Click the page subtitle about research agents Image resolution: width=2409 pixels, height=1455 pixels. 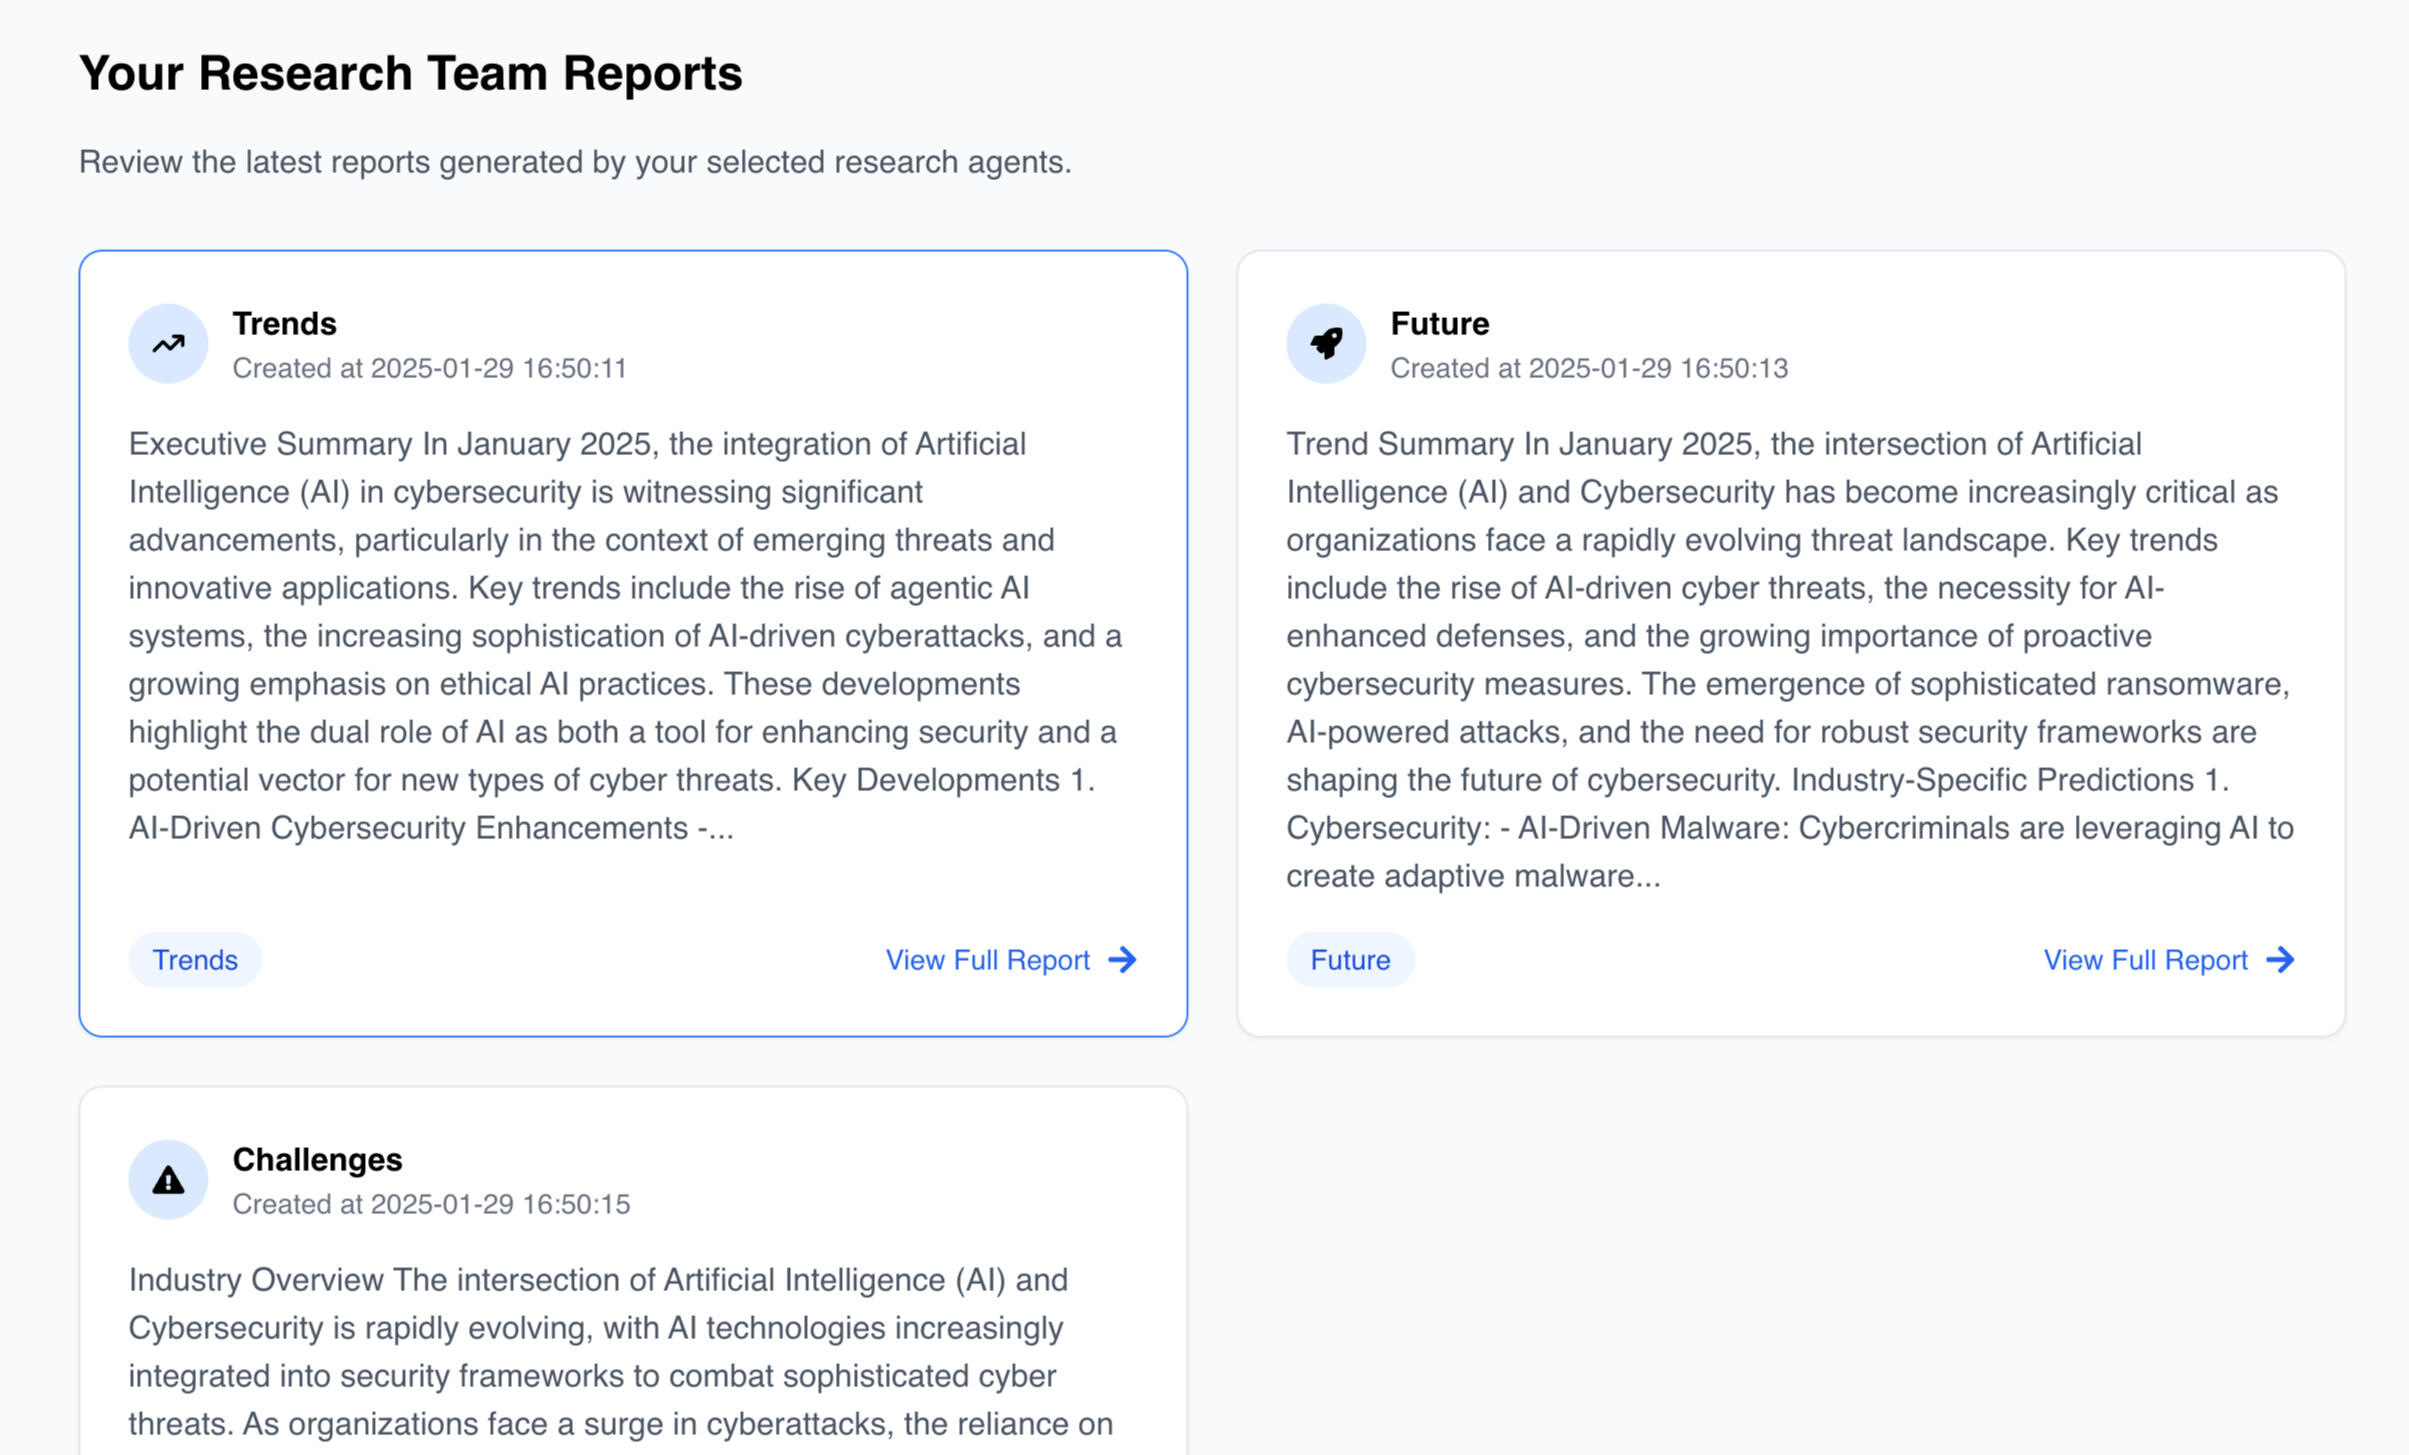click(575, 162)
